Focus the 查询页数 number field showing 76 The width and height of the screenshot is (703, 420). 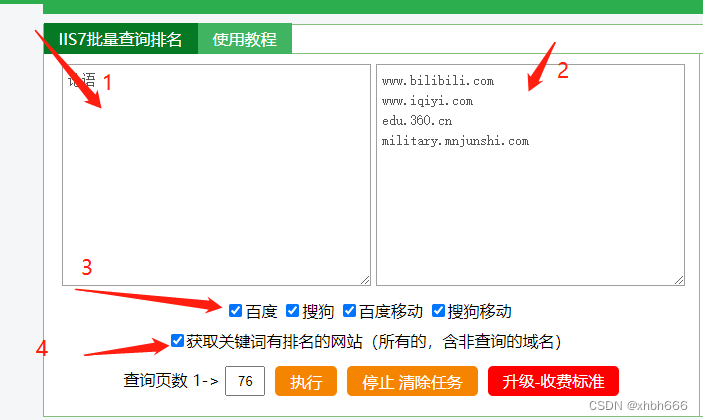coord(245,381)
